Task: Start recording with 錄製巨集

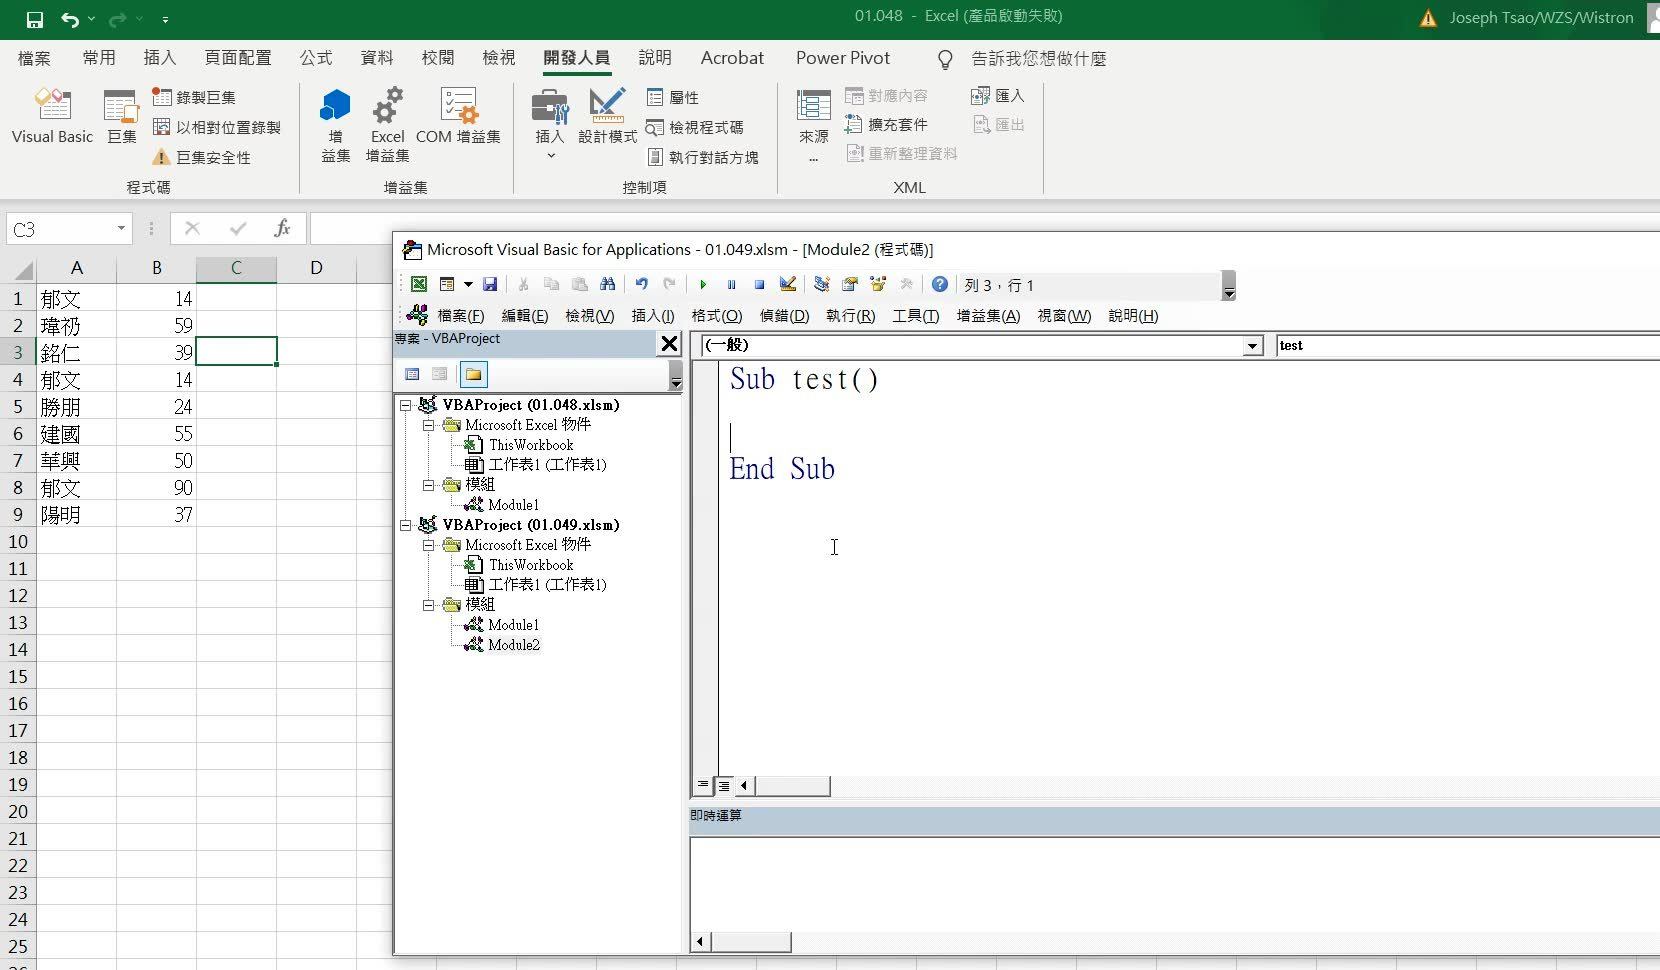Action: (194, 97)
